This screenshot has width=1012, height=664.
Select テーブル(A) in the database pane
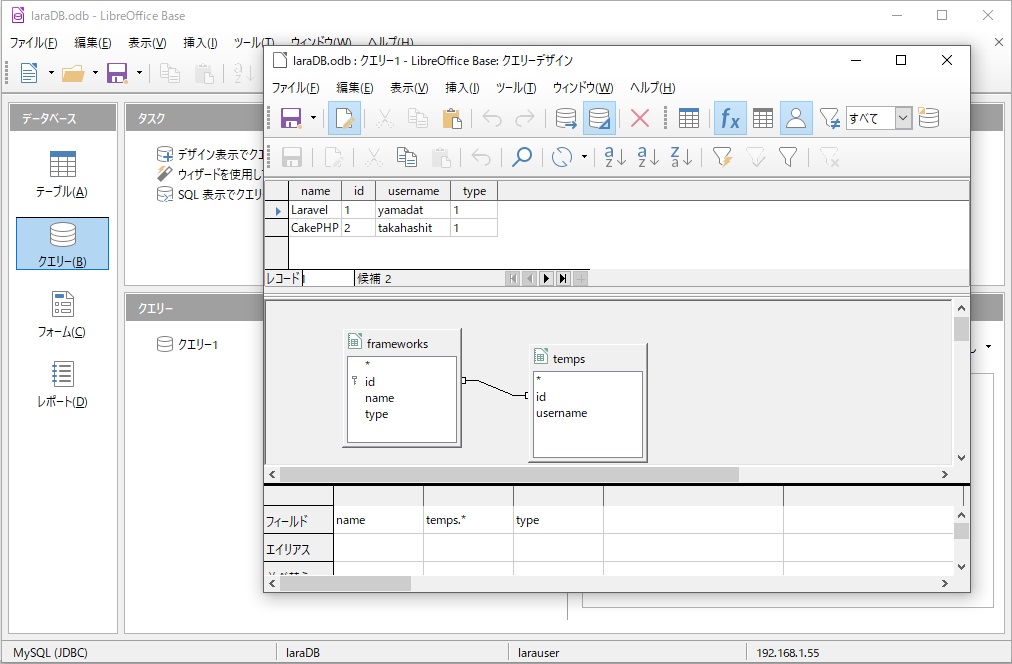click(62, 175)
